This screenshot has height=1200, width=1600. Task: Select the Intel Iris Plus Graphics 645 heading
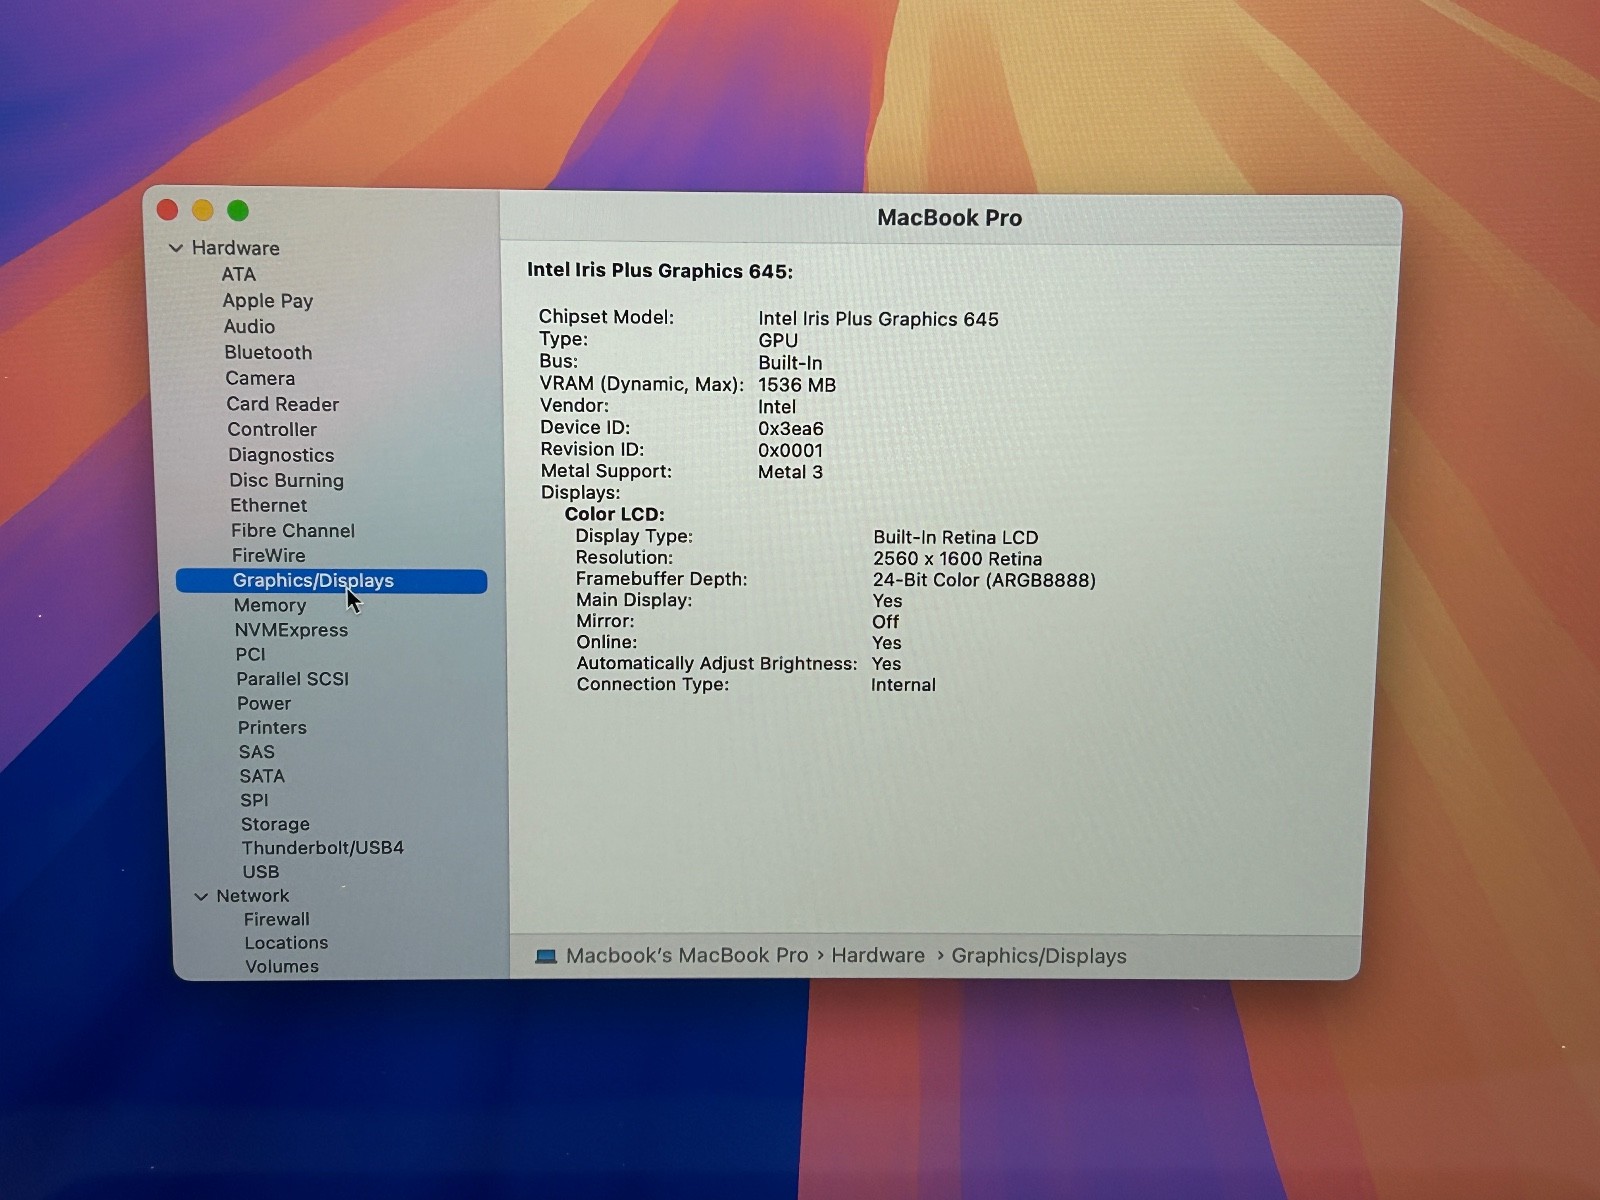[x=660, y=271]
